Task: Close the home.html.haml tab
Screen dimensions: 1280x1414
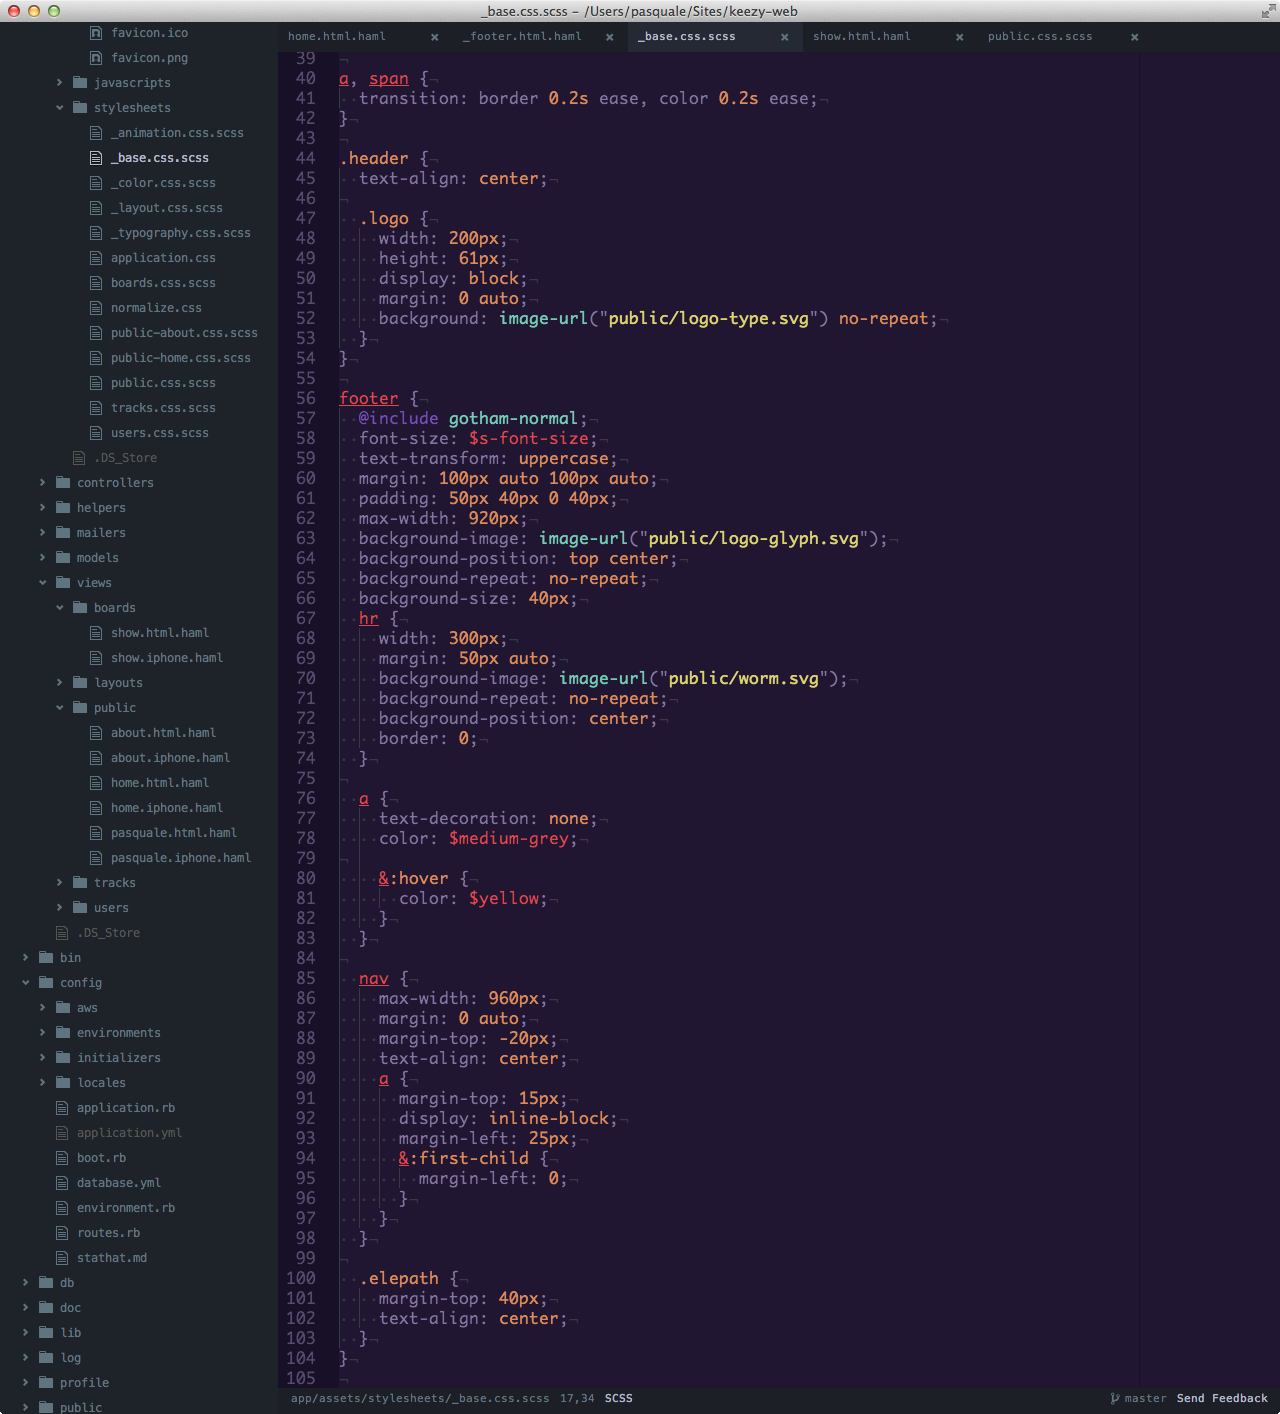Action: coord(434,37)
